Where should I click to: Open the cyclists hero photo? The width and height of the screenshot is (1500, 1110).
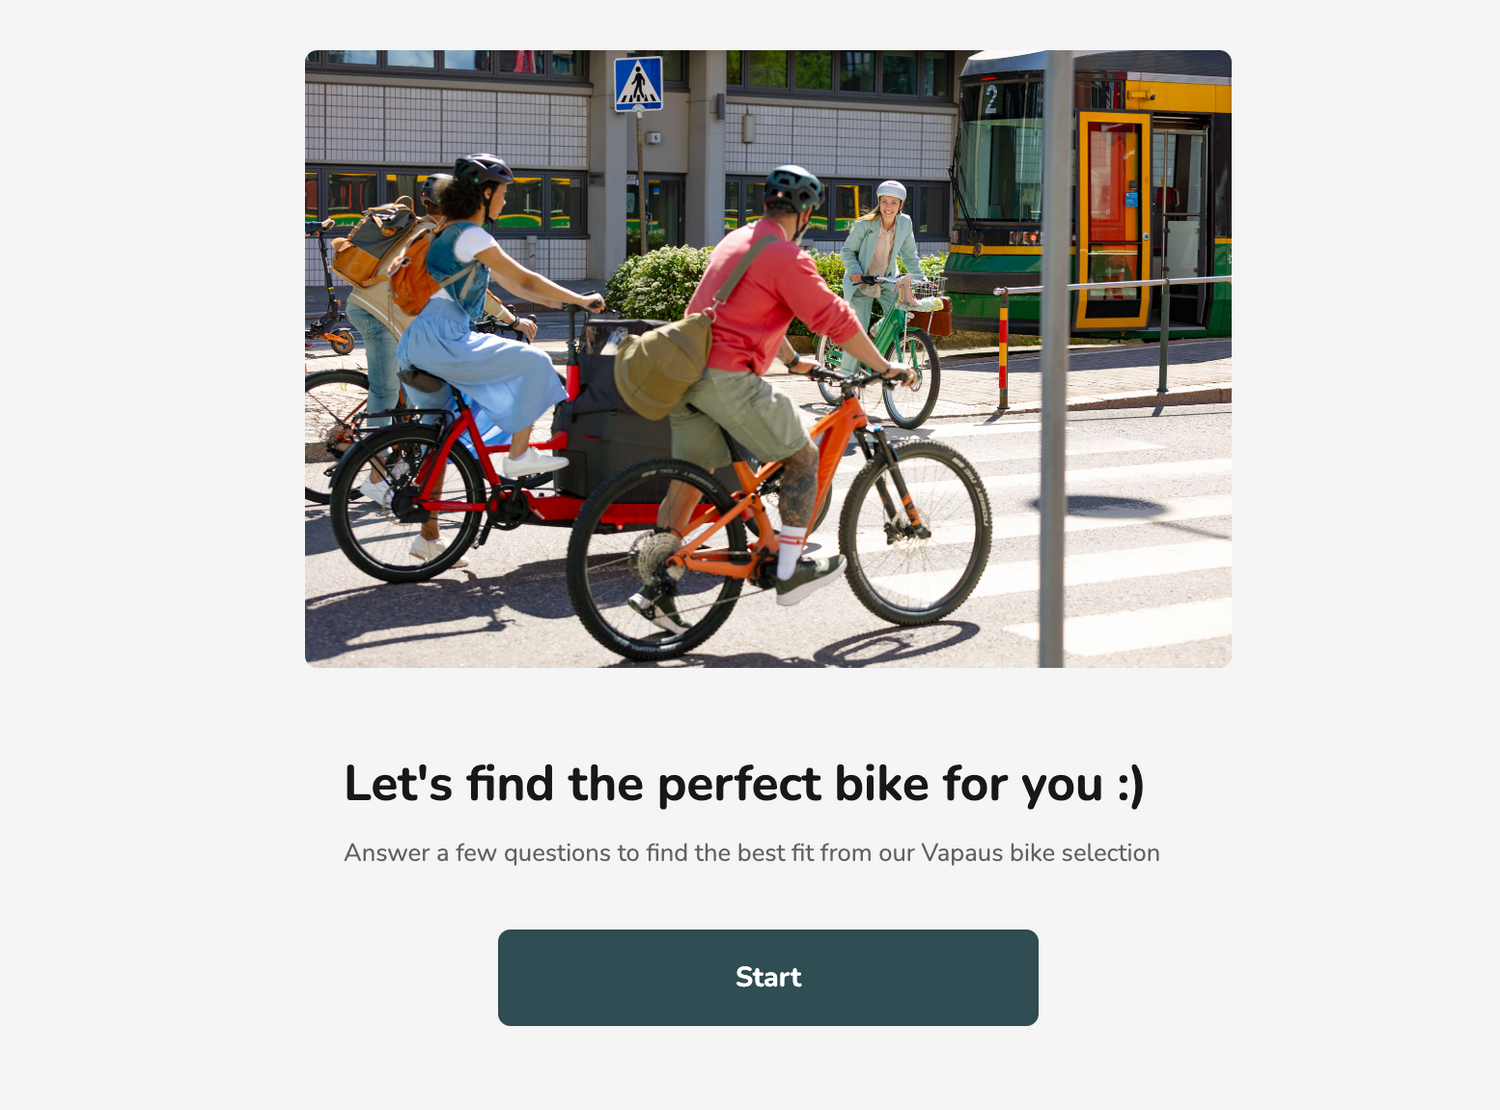point(768,359)
